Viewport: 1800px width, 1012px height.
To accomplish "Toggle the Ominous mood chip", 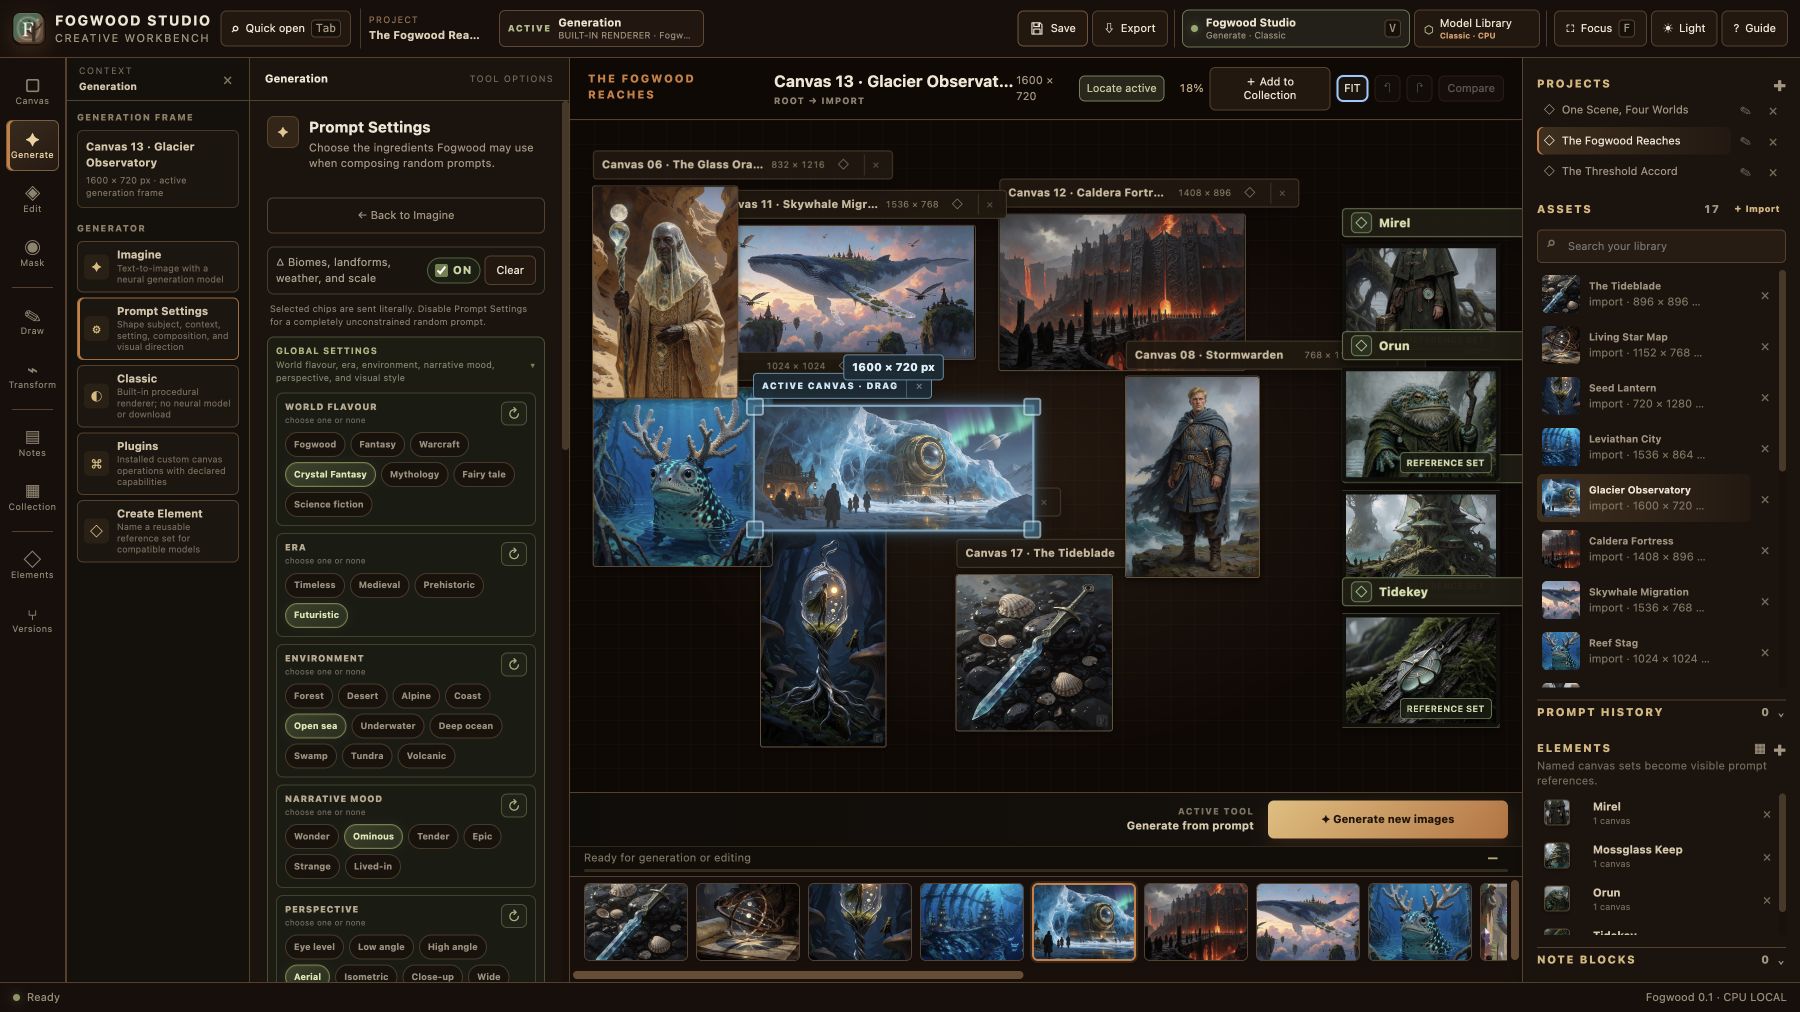I will pyautogui.click(x=373, y=836).
